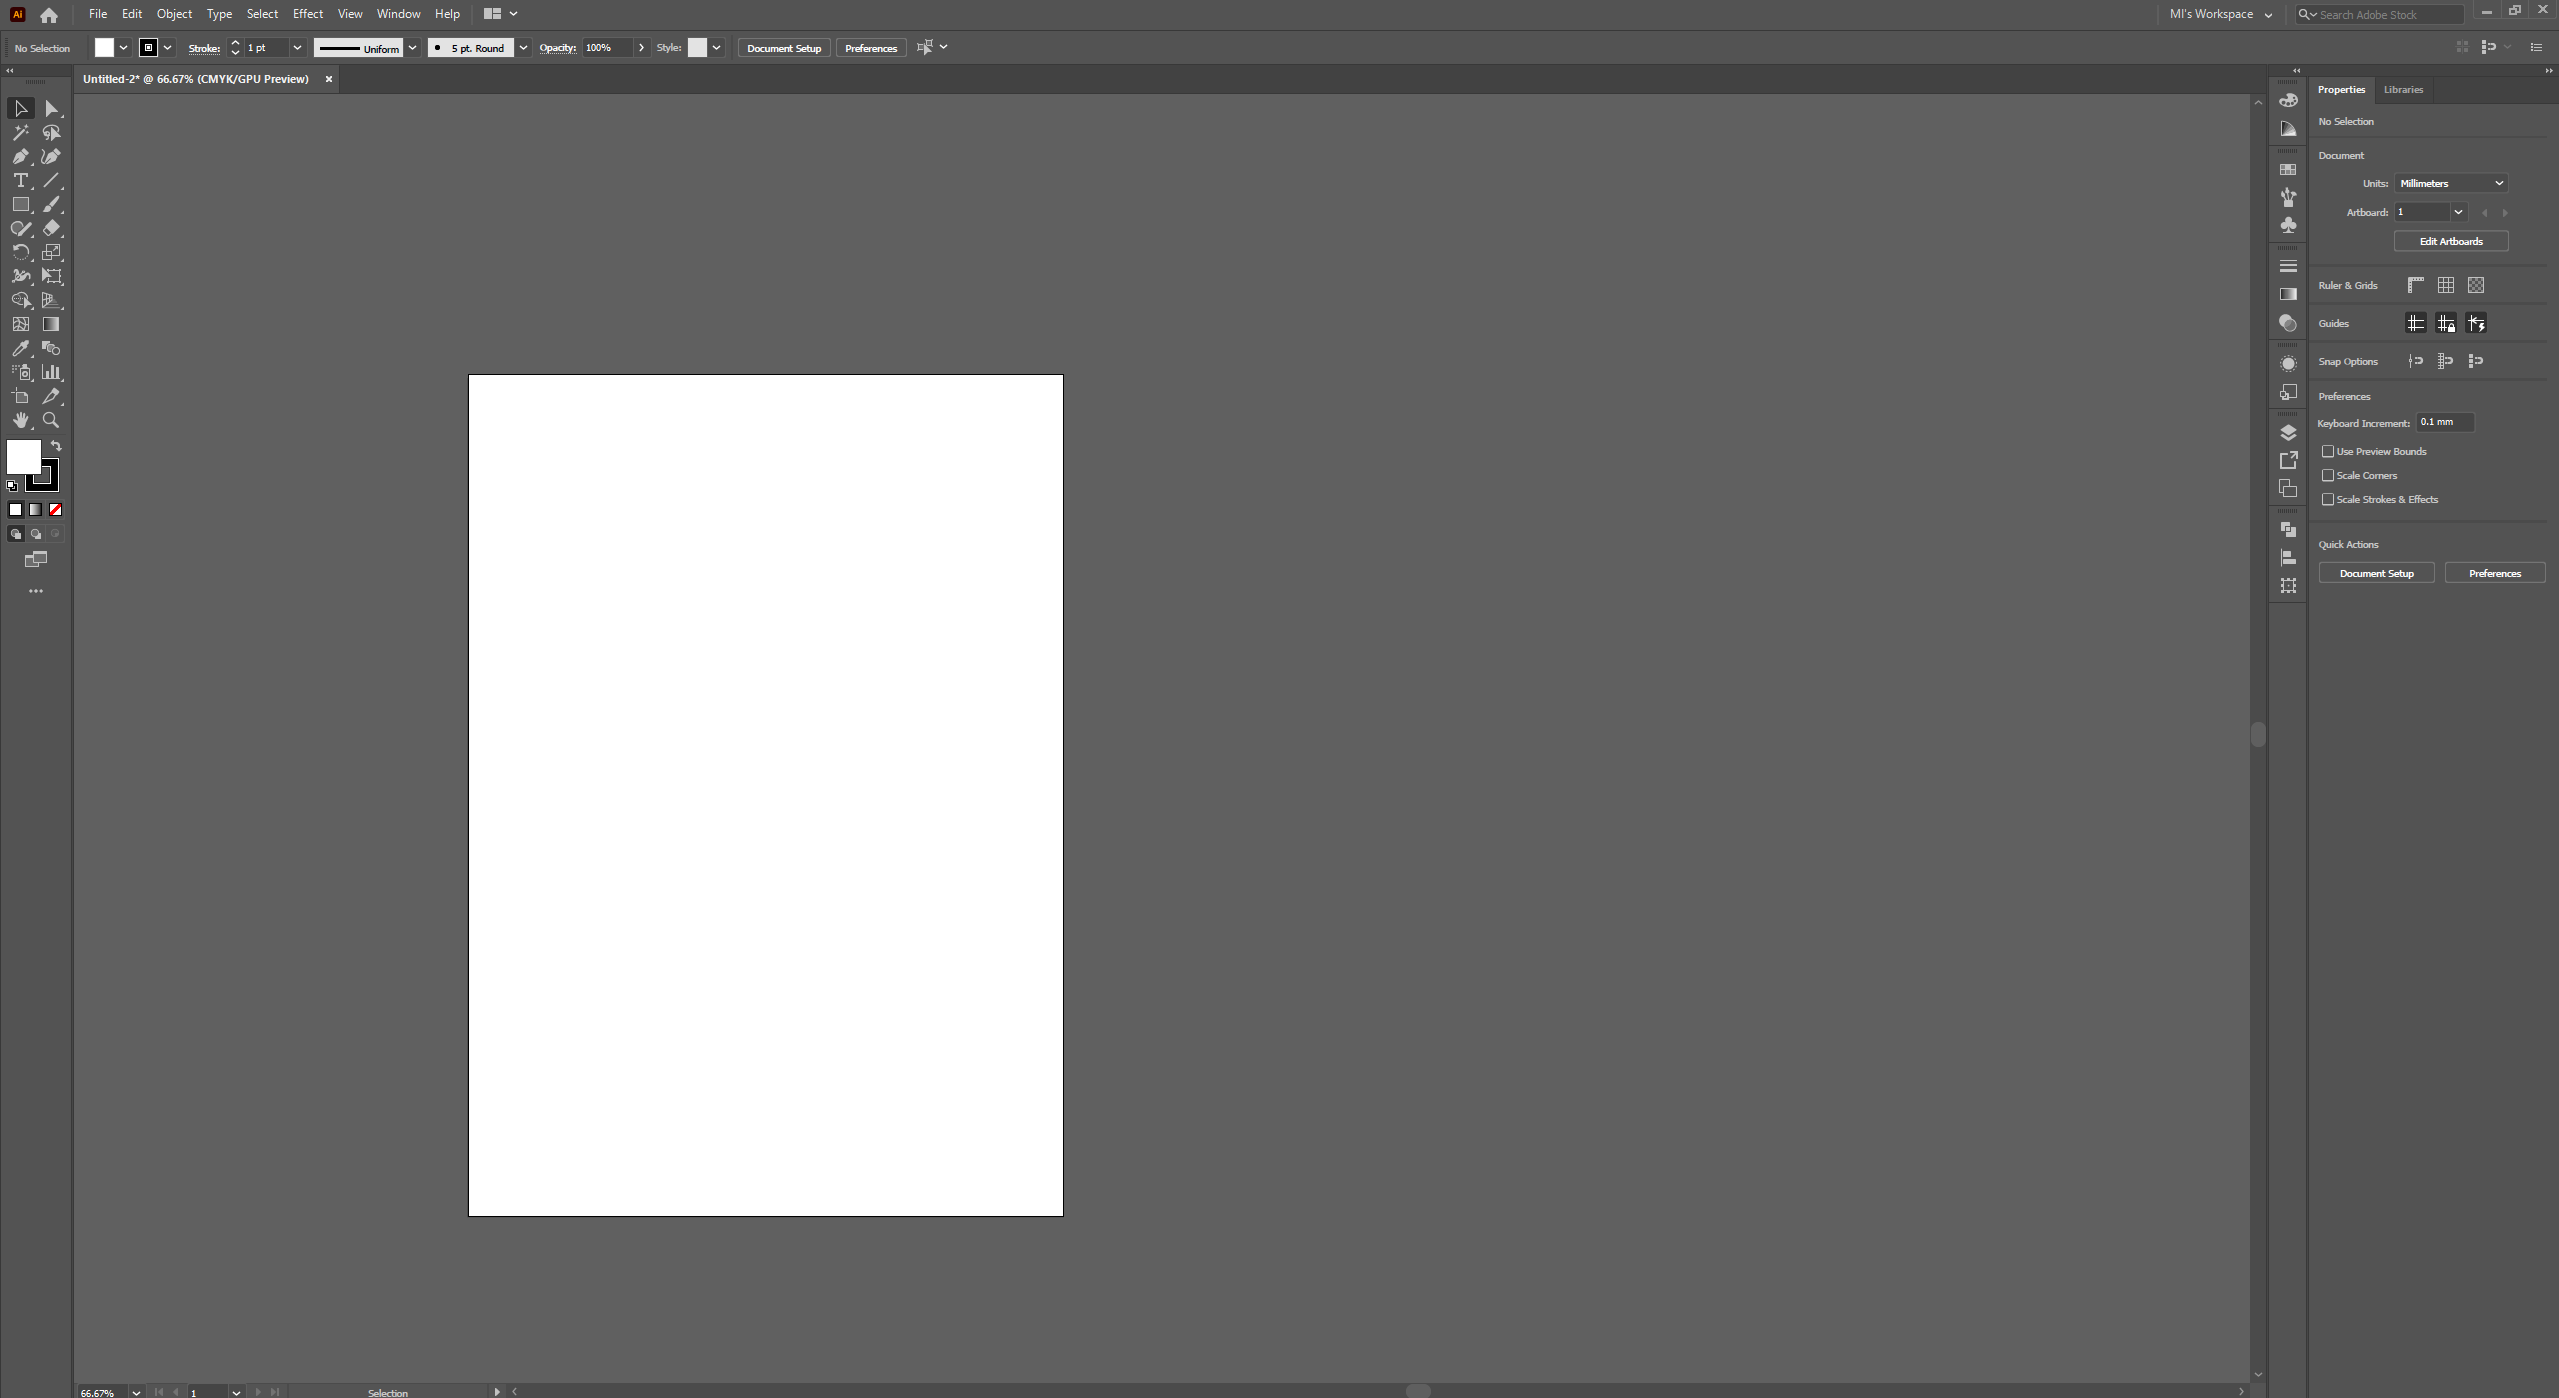Screen dimensions: 2559x1398
Task: Open the Effect menu
Action: point(307,14)
